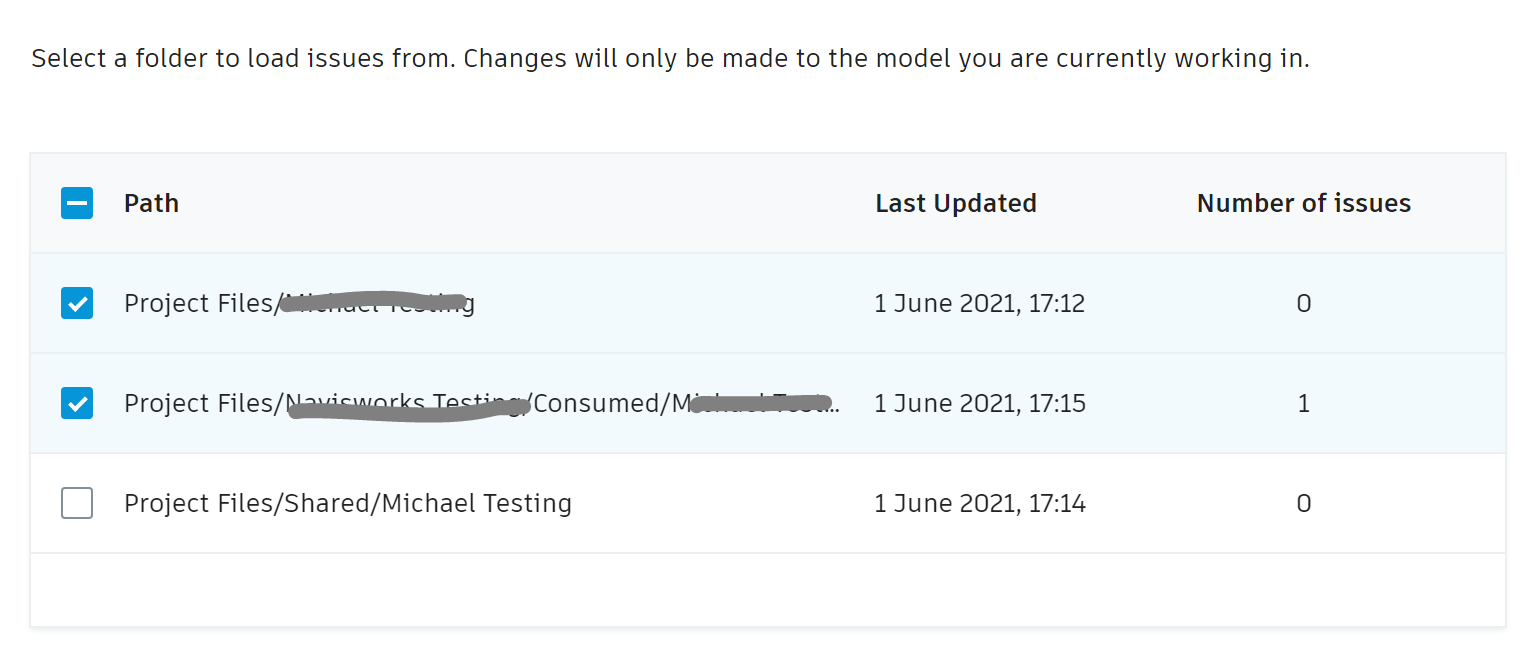The image size is (1523, 652).
Task: Click the zero issues count on last row
Action: 1303,503
